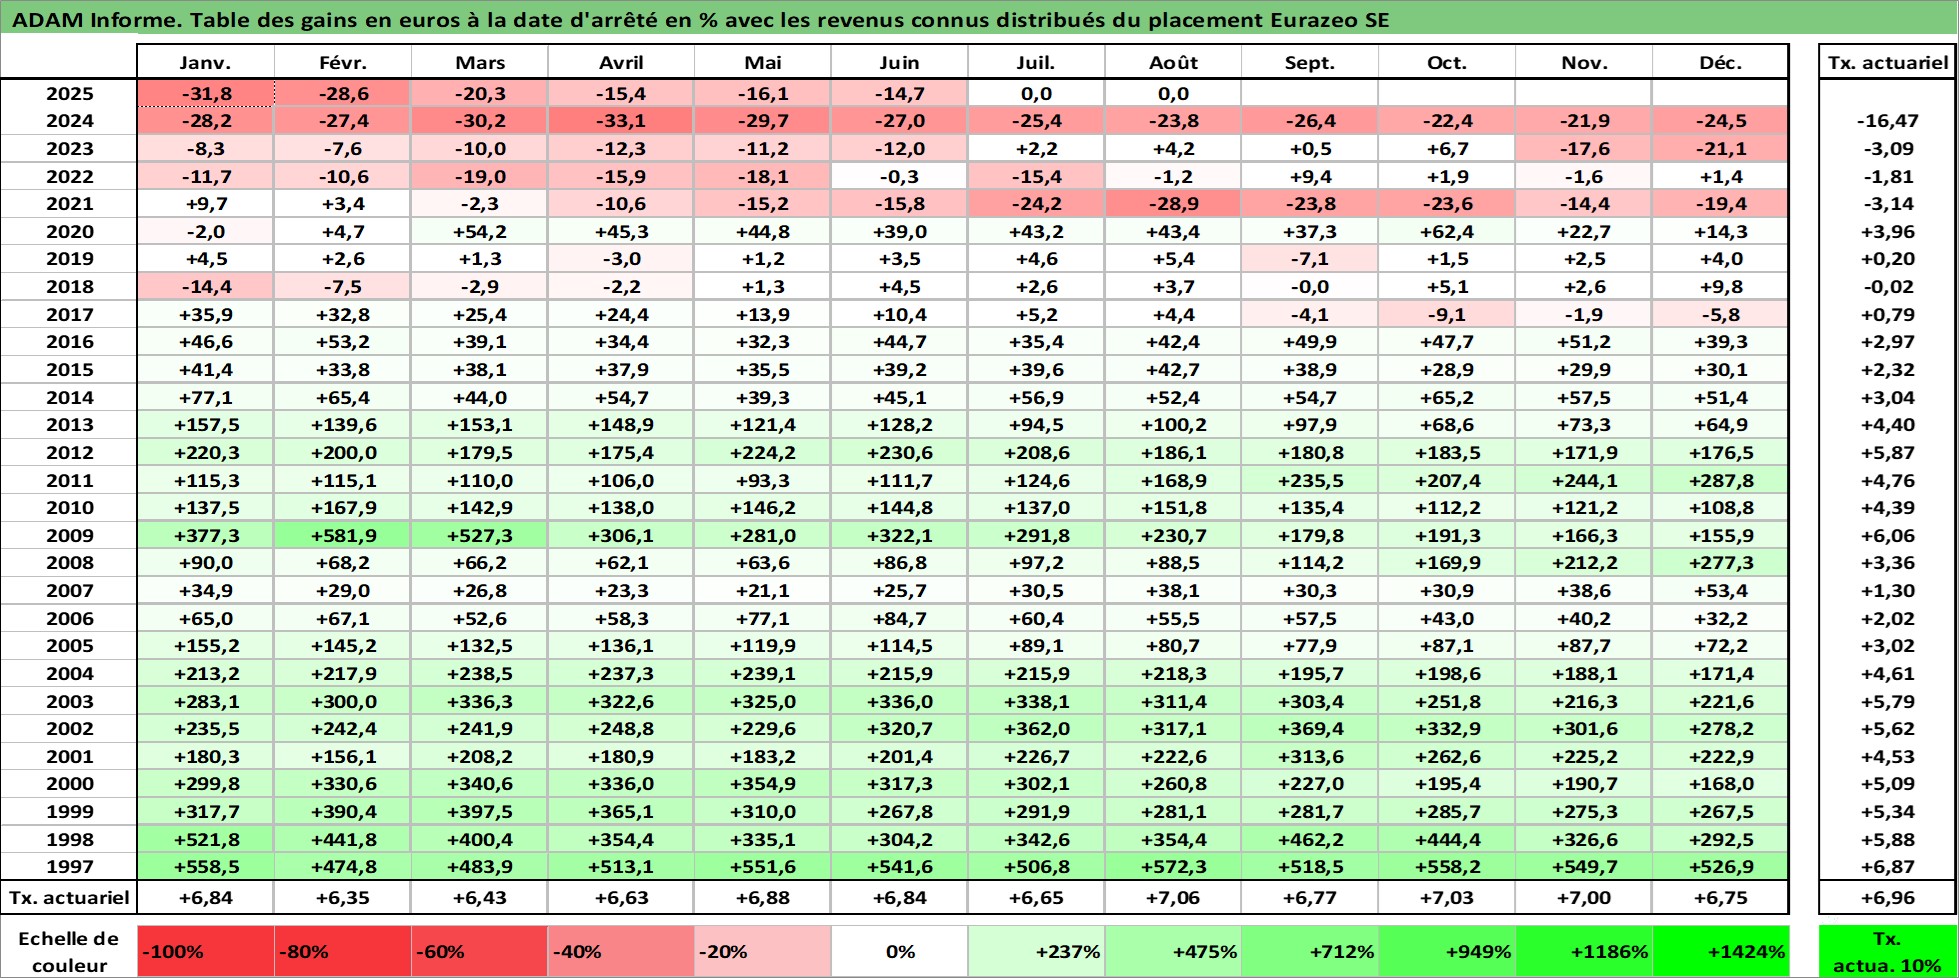Click the 1997 row label

[x=69, y=867]
